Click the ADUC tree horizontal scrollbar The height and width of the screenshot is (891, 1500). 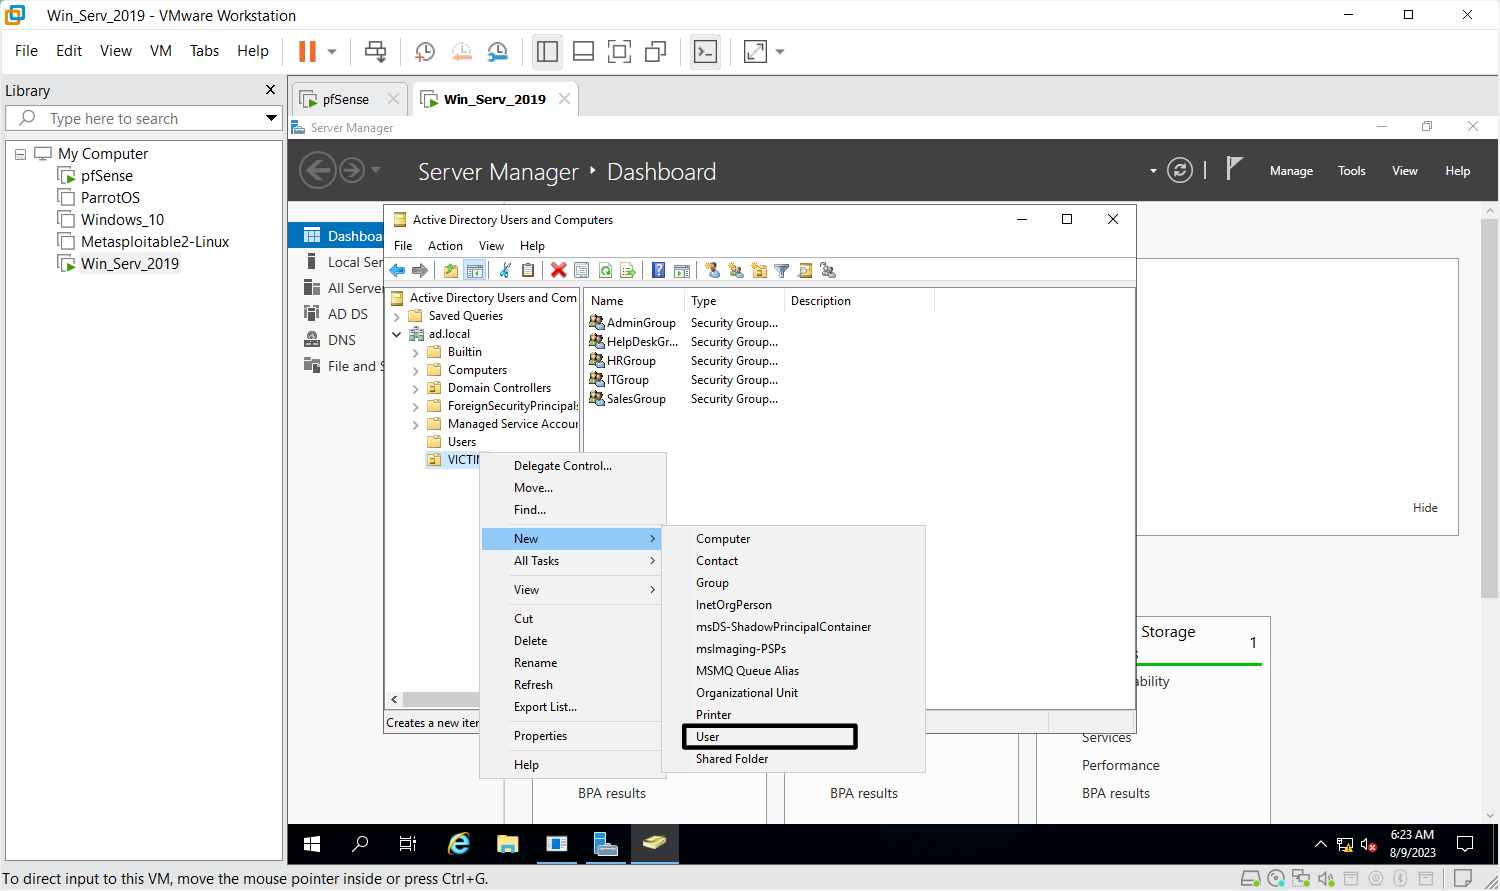(440, 700)
